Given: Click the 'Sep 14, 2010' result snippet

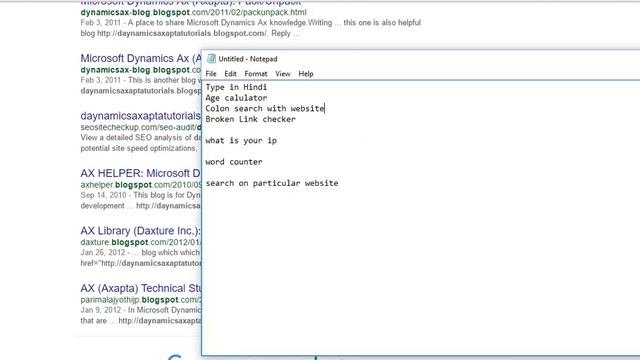Looking at the screenshot, I should (141, 200).
